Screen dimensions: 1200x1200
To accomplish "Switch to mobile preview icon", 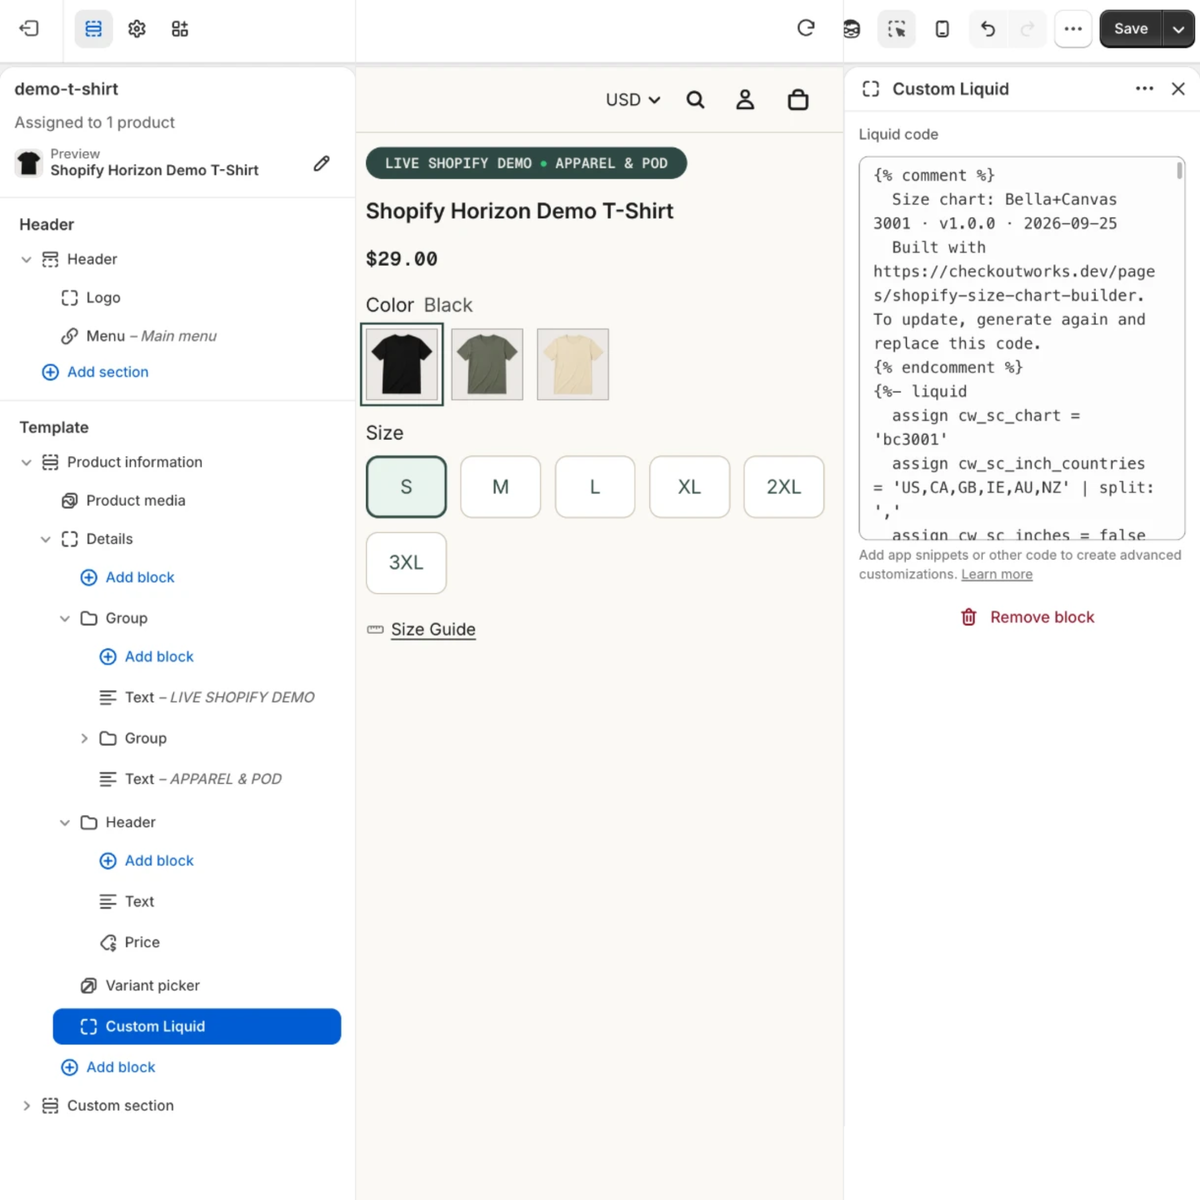I will pos(942,29).
